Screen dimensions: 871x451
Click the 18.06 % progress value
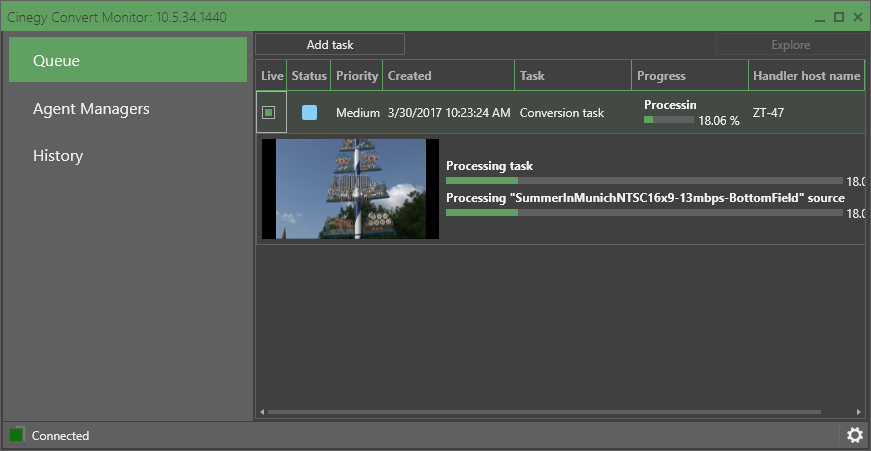coord(719,121)
